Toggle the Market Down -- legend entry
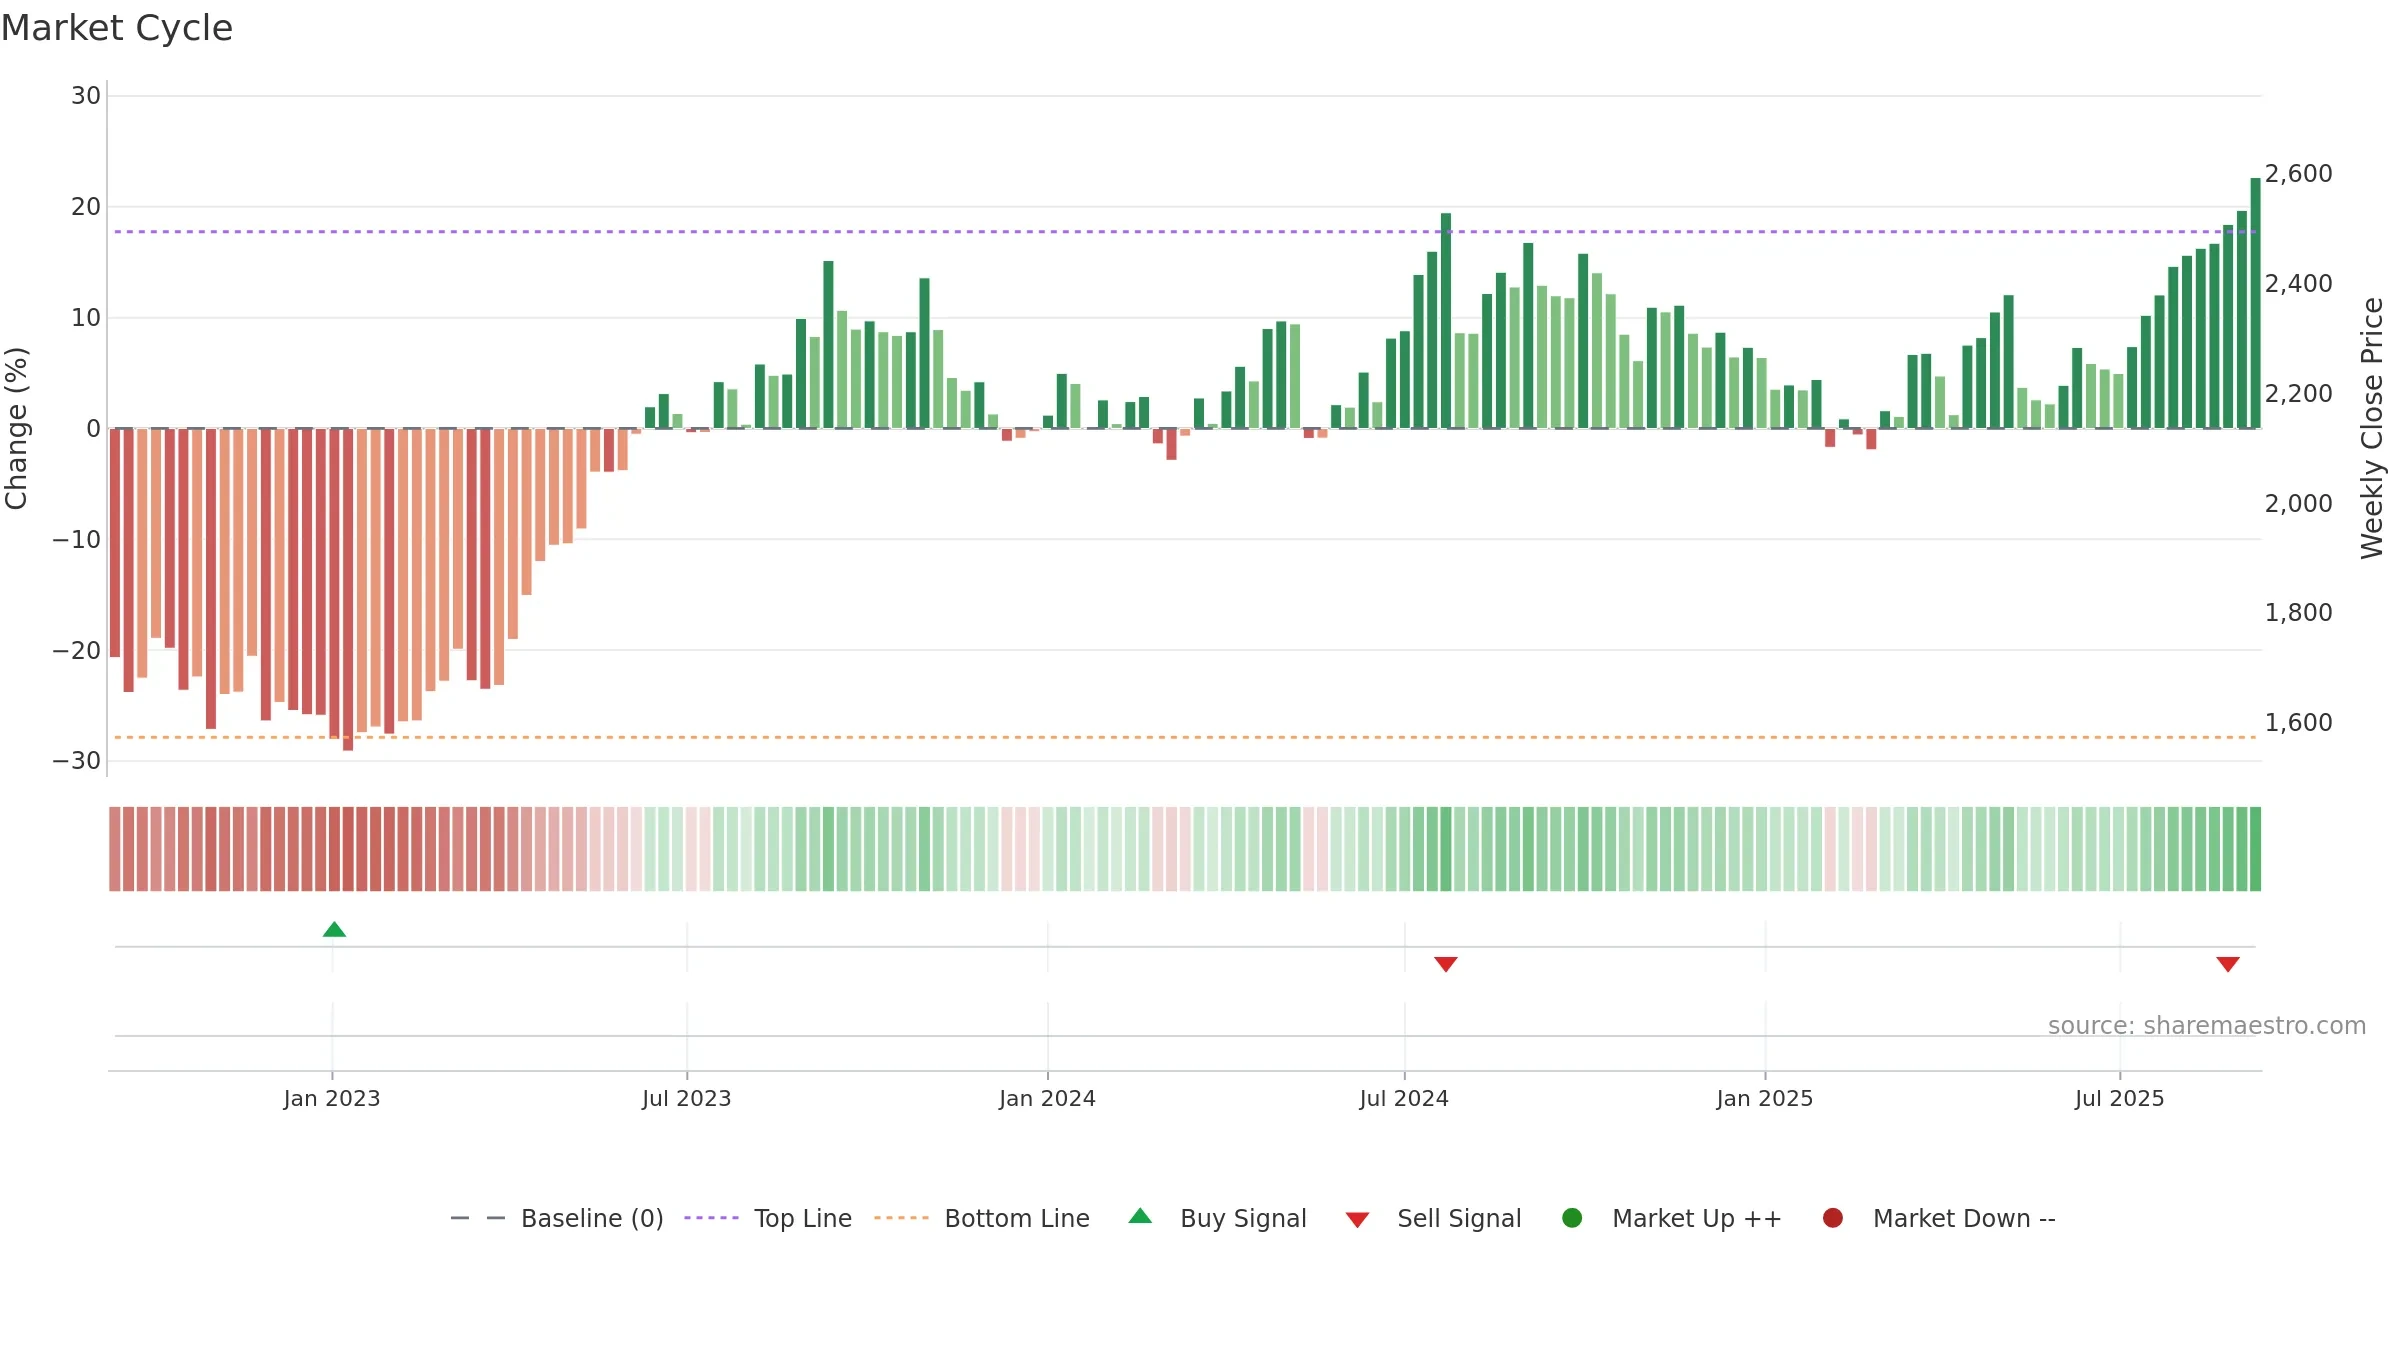Viewport: 2400px width, 1350px height. [1938, 1218]
